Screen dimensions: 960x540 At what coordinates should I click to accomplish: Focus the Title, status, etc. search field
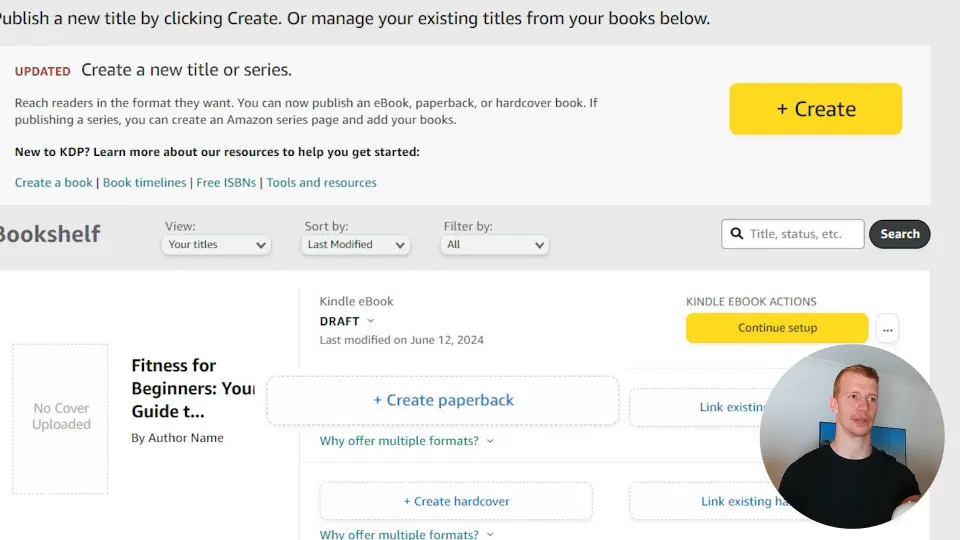click(x=792, y=234)
